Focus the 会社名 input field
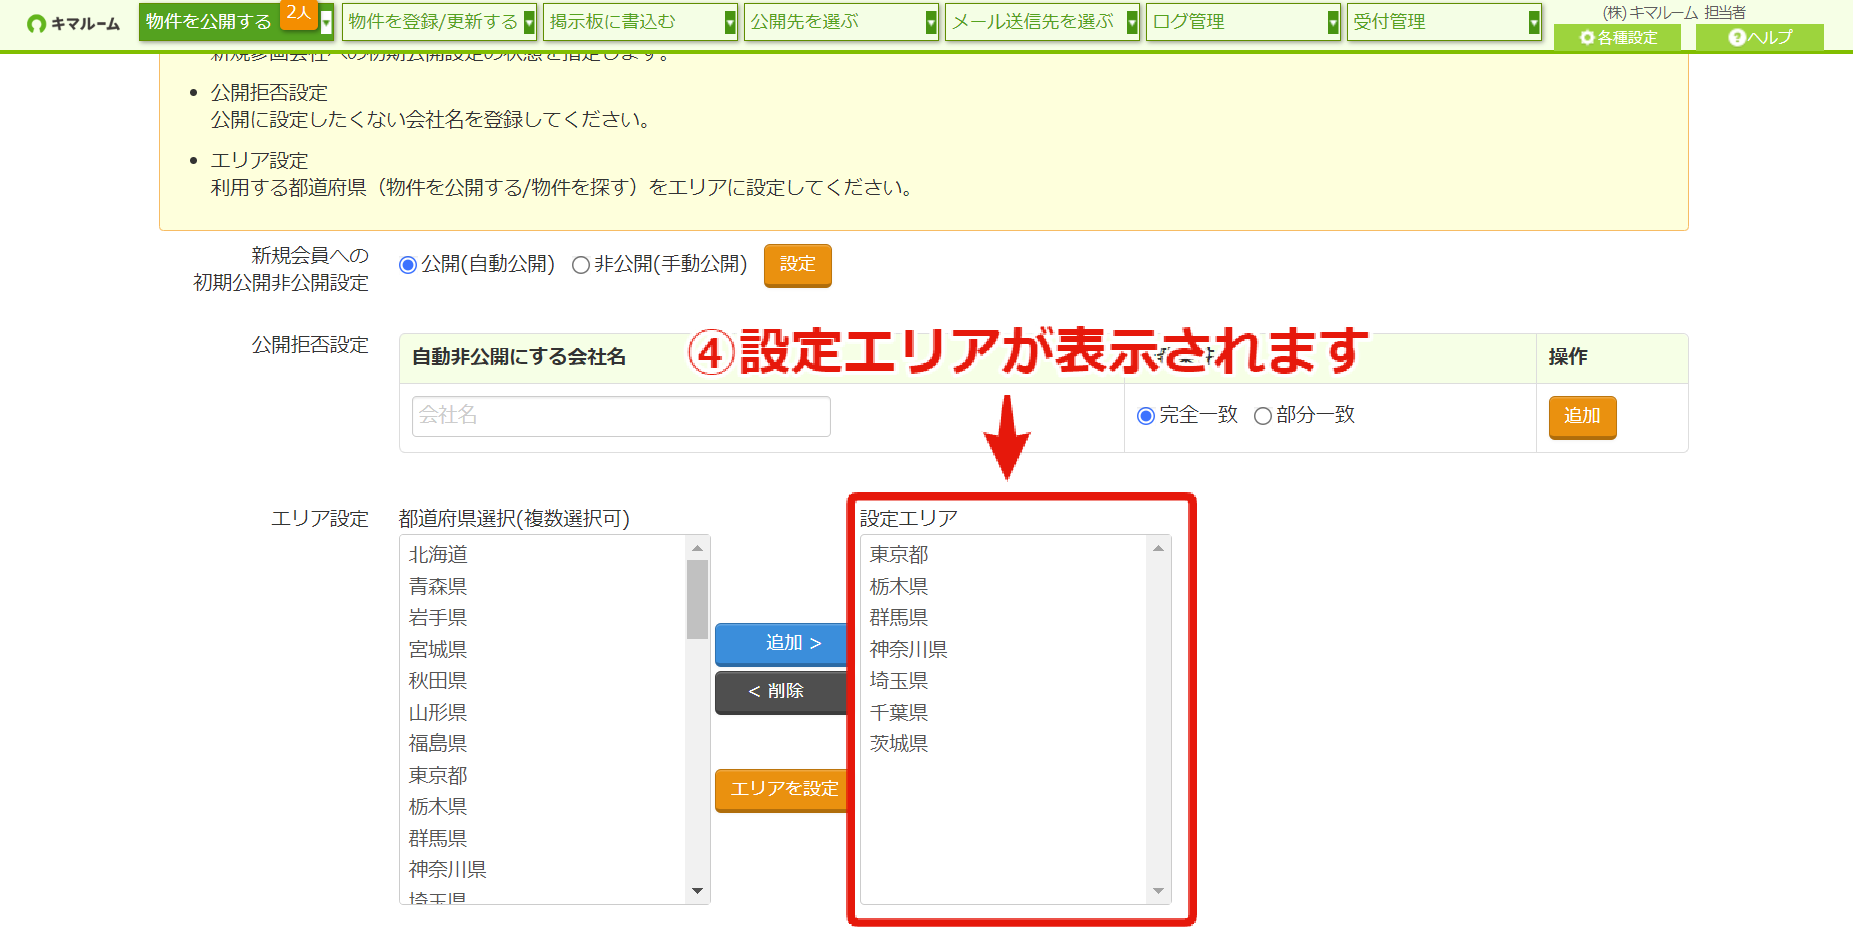 click(x=621, y=416)
